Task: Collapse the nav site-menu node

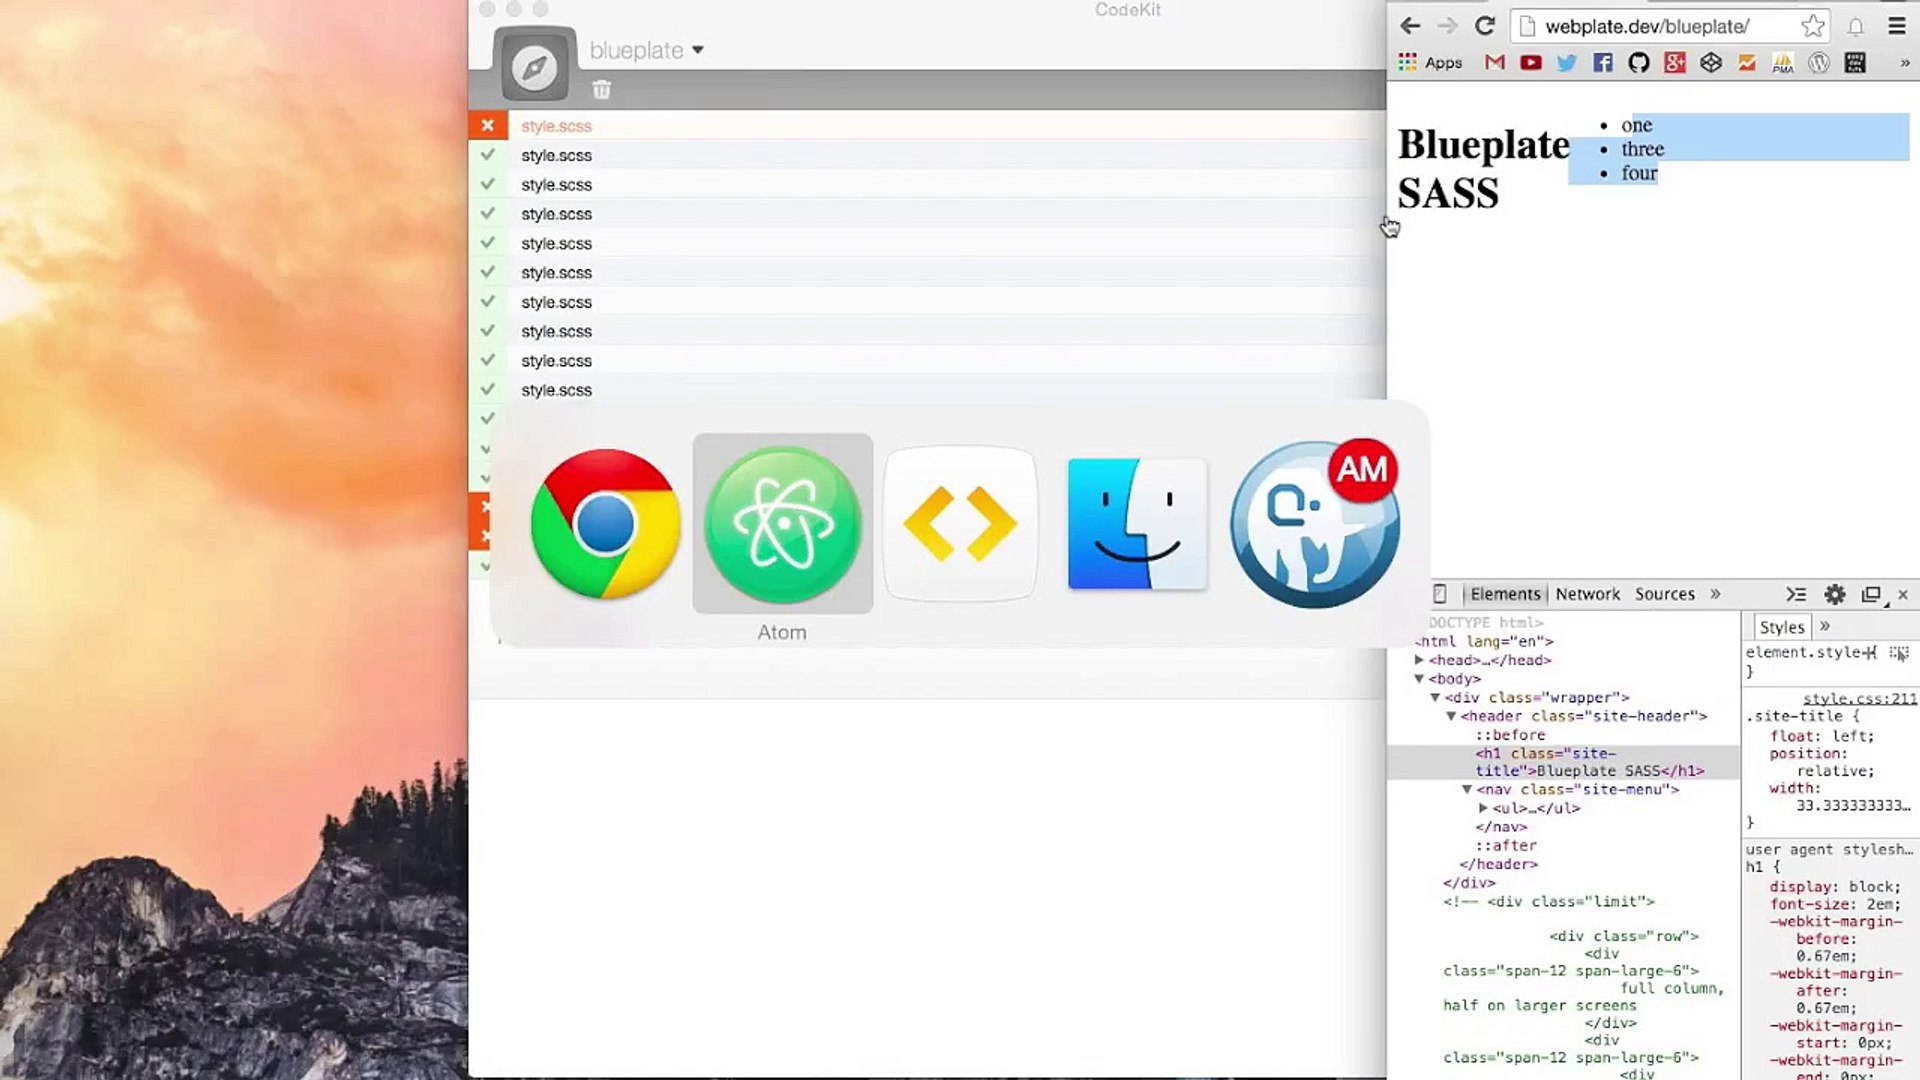Action: [x=1467, y=790]
